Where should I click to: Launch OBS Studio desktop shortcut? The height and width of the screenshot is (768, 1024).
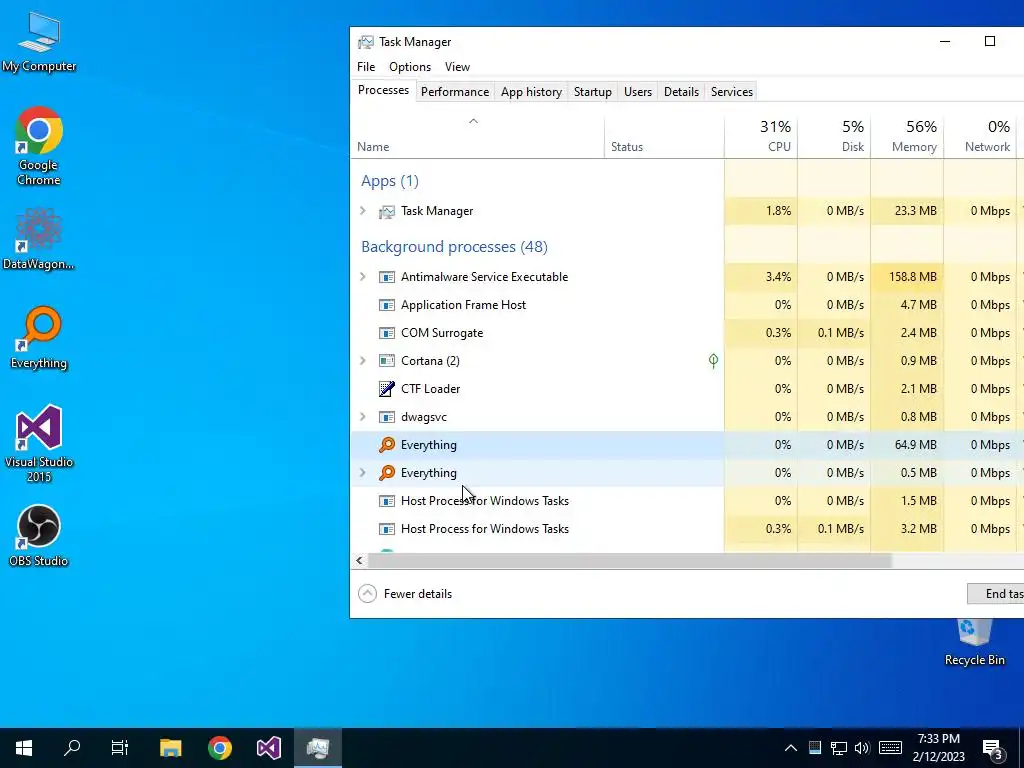39,536
